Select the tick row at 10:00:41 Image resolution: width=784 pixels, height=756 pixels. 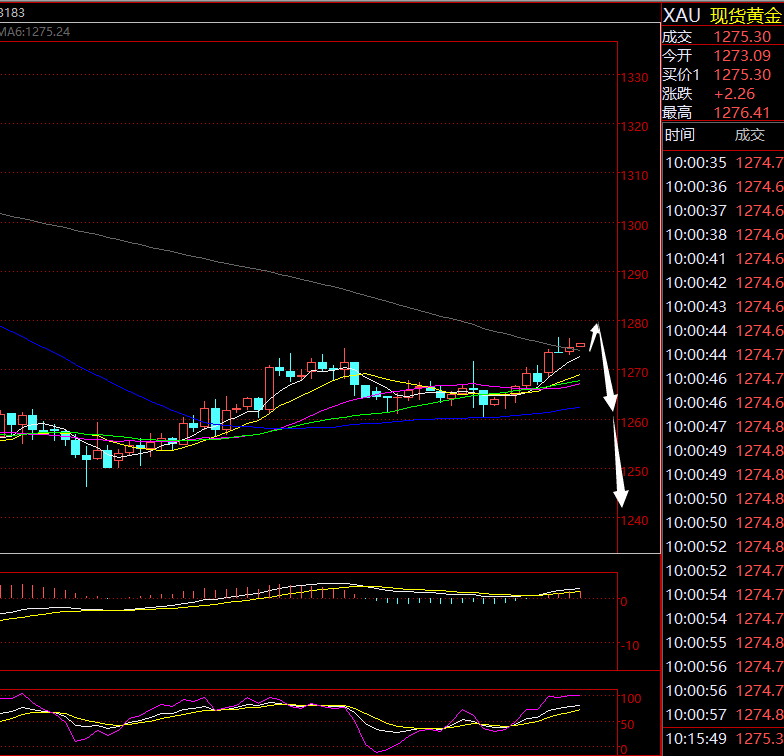coord(724,258)
